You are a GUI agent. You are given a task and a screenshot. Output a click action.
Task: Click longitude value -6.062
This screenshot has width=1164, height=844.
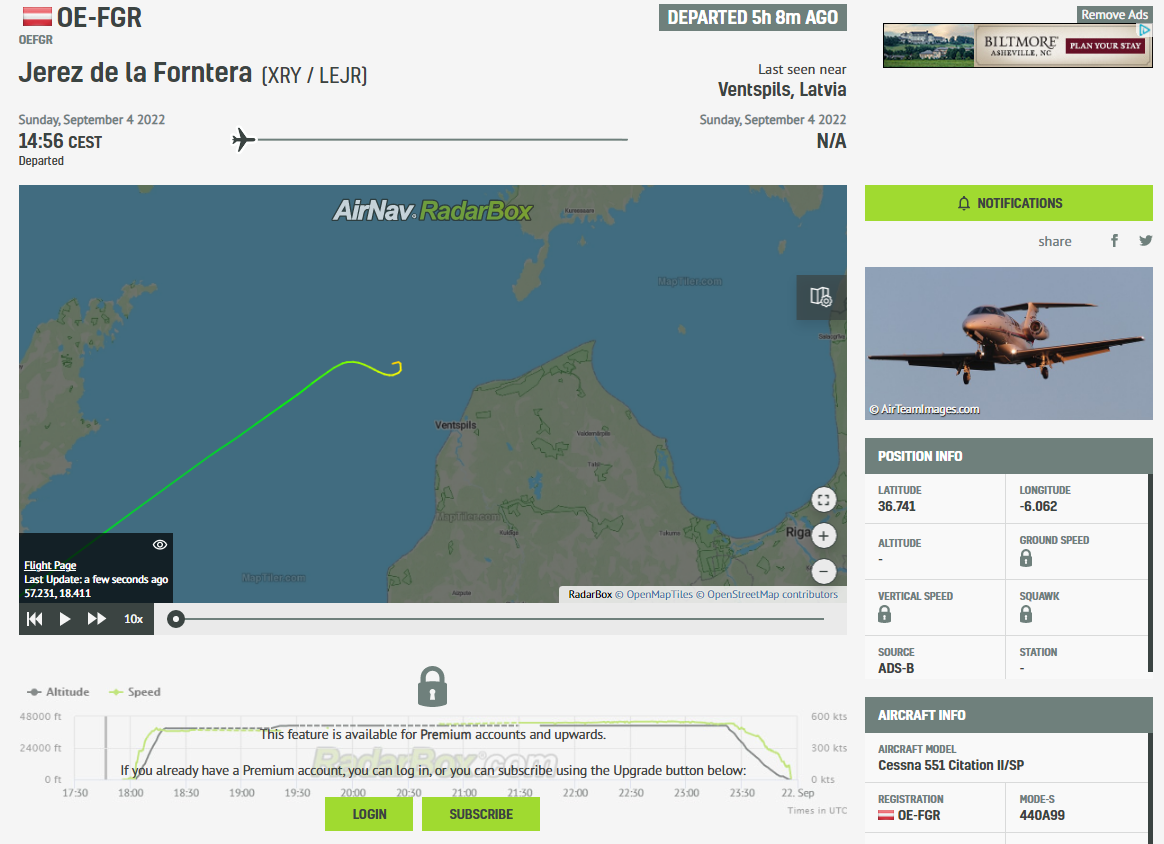[x=1038, y=506]
